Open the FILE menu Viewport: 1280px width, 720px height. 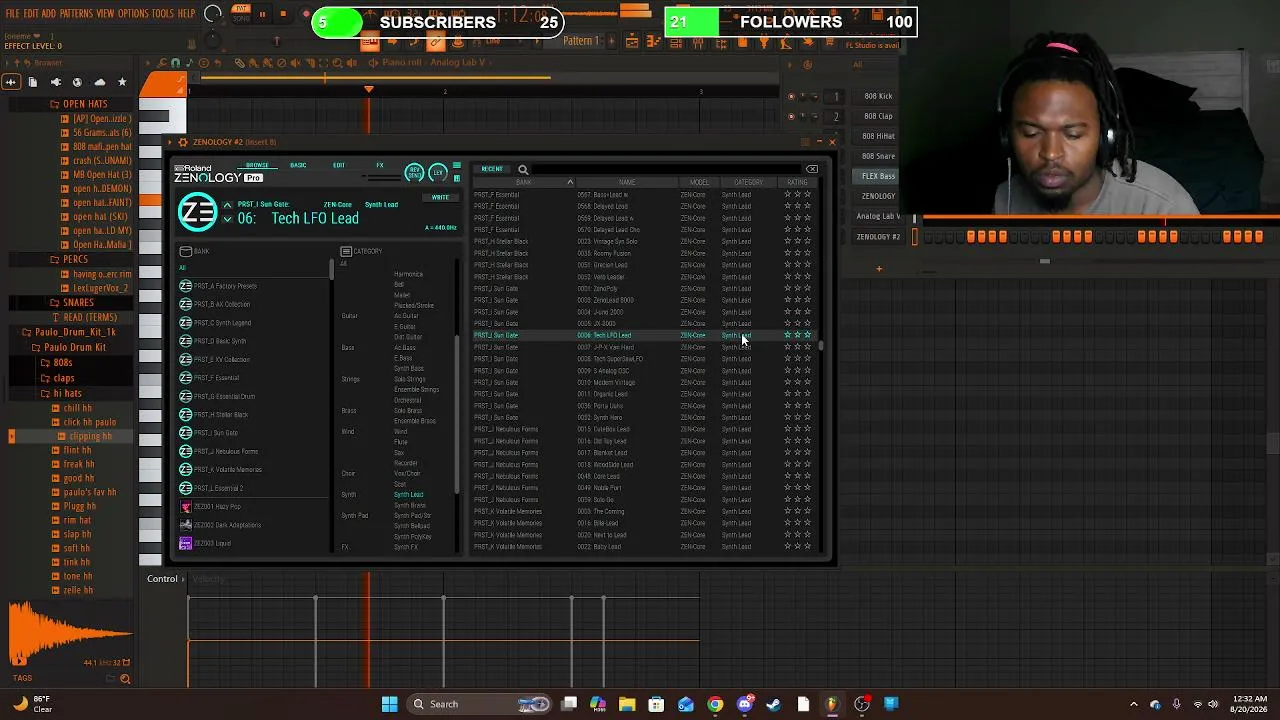click(13, 14)
